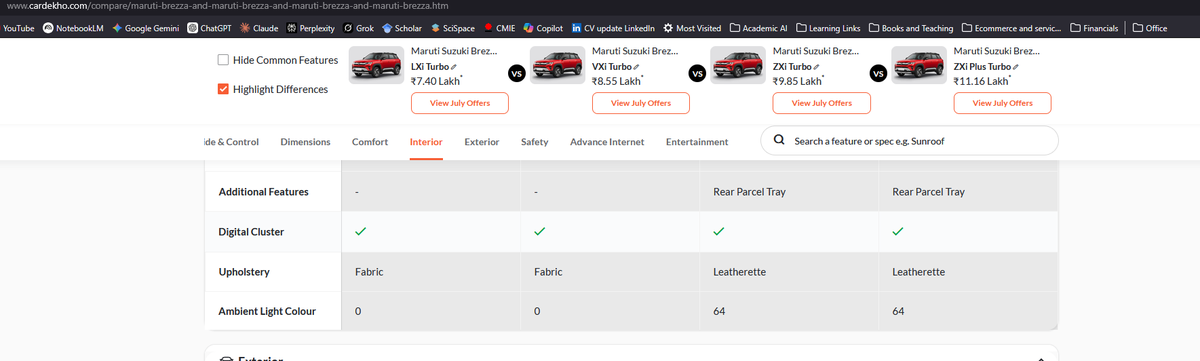Open the SciSpace bookmark icon
Screen dimensions: 1200x361
(x=435, y=28)
